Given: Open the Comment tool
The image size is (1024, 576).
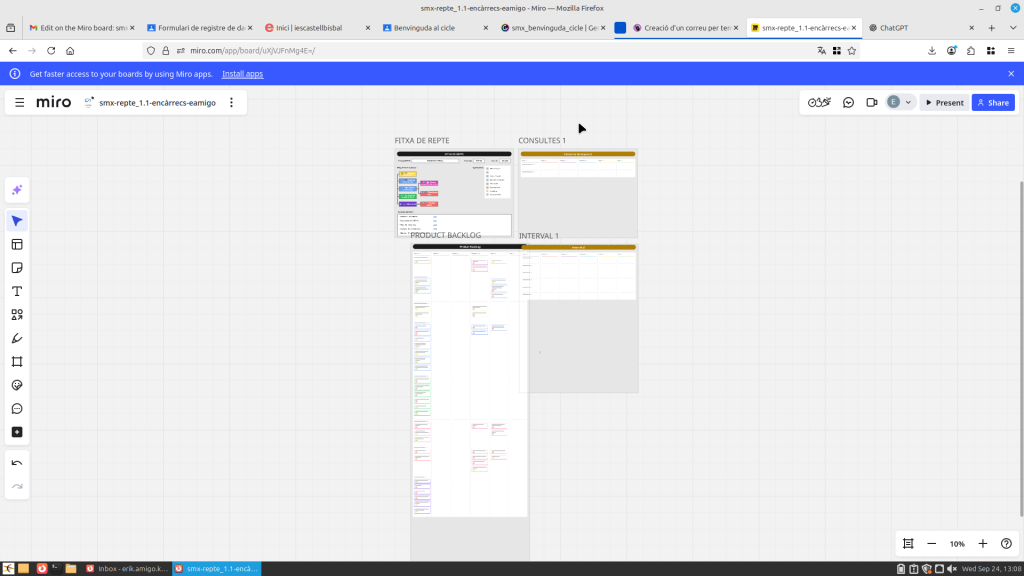Looking at the screenshot, I should coord(17,409).
